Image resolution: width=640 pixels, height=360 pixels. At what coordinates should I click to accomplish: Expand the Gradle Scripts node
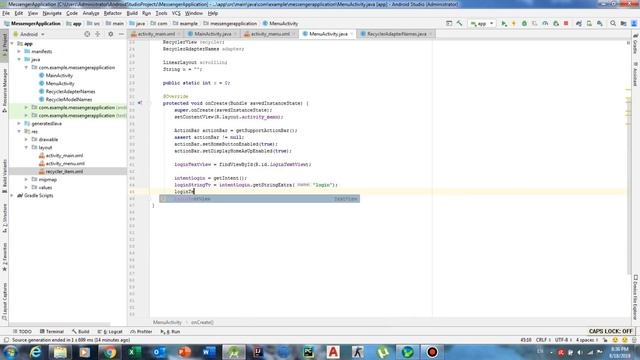[x=12, y=196]
